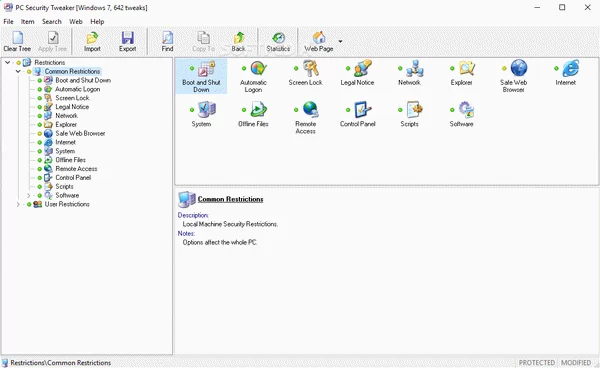Select Restrictions root in the tree

click(x=49, y=62)
